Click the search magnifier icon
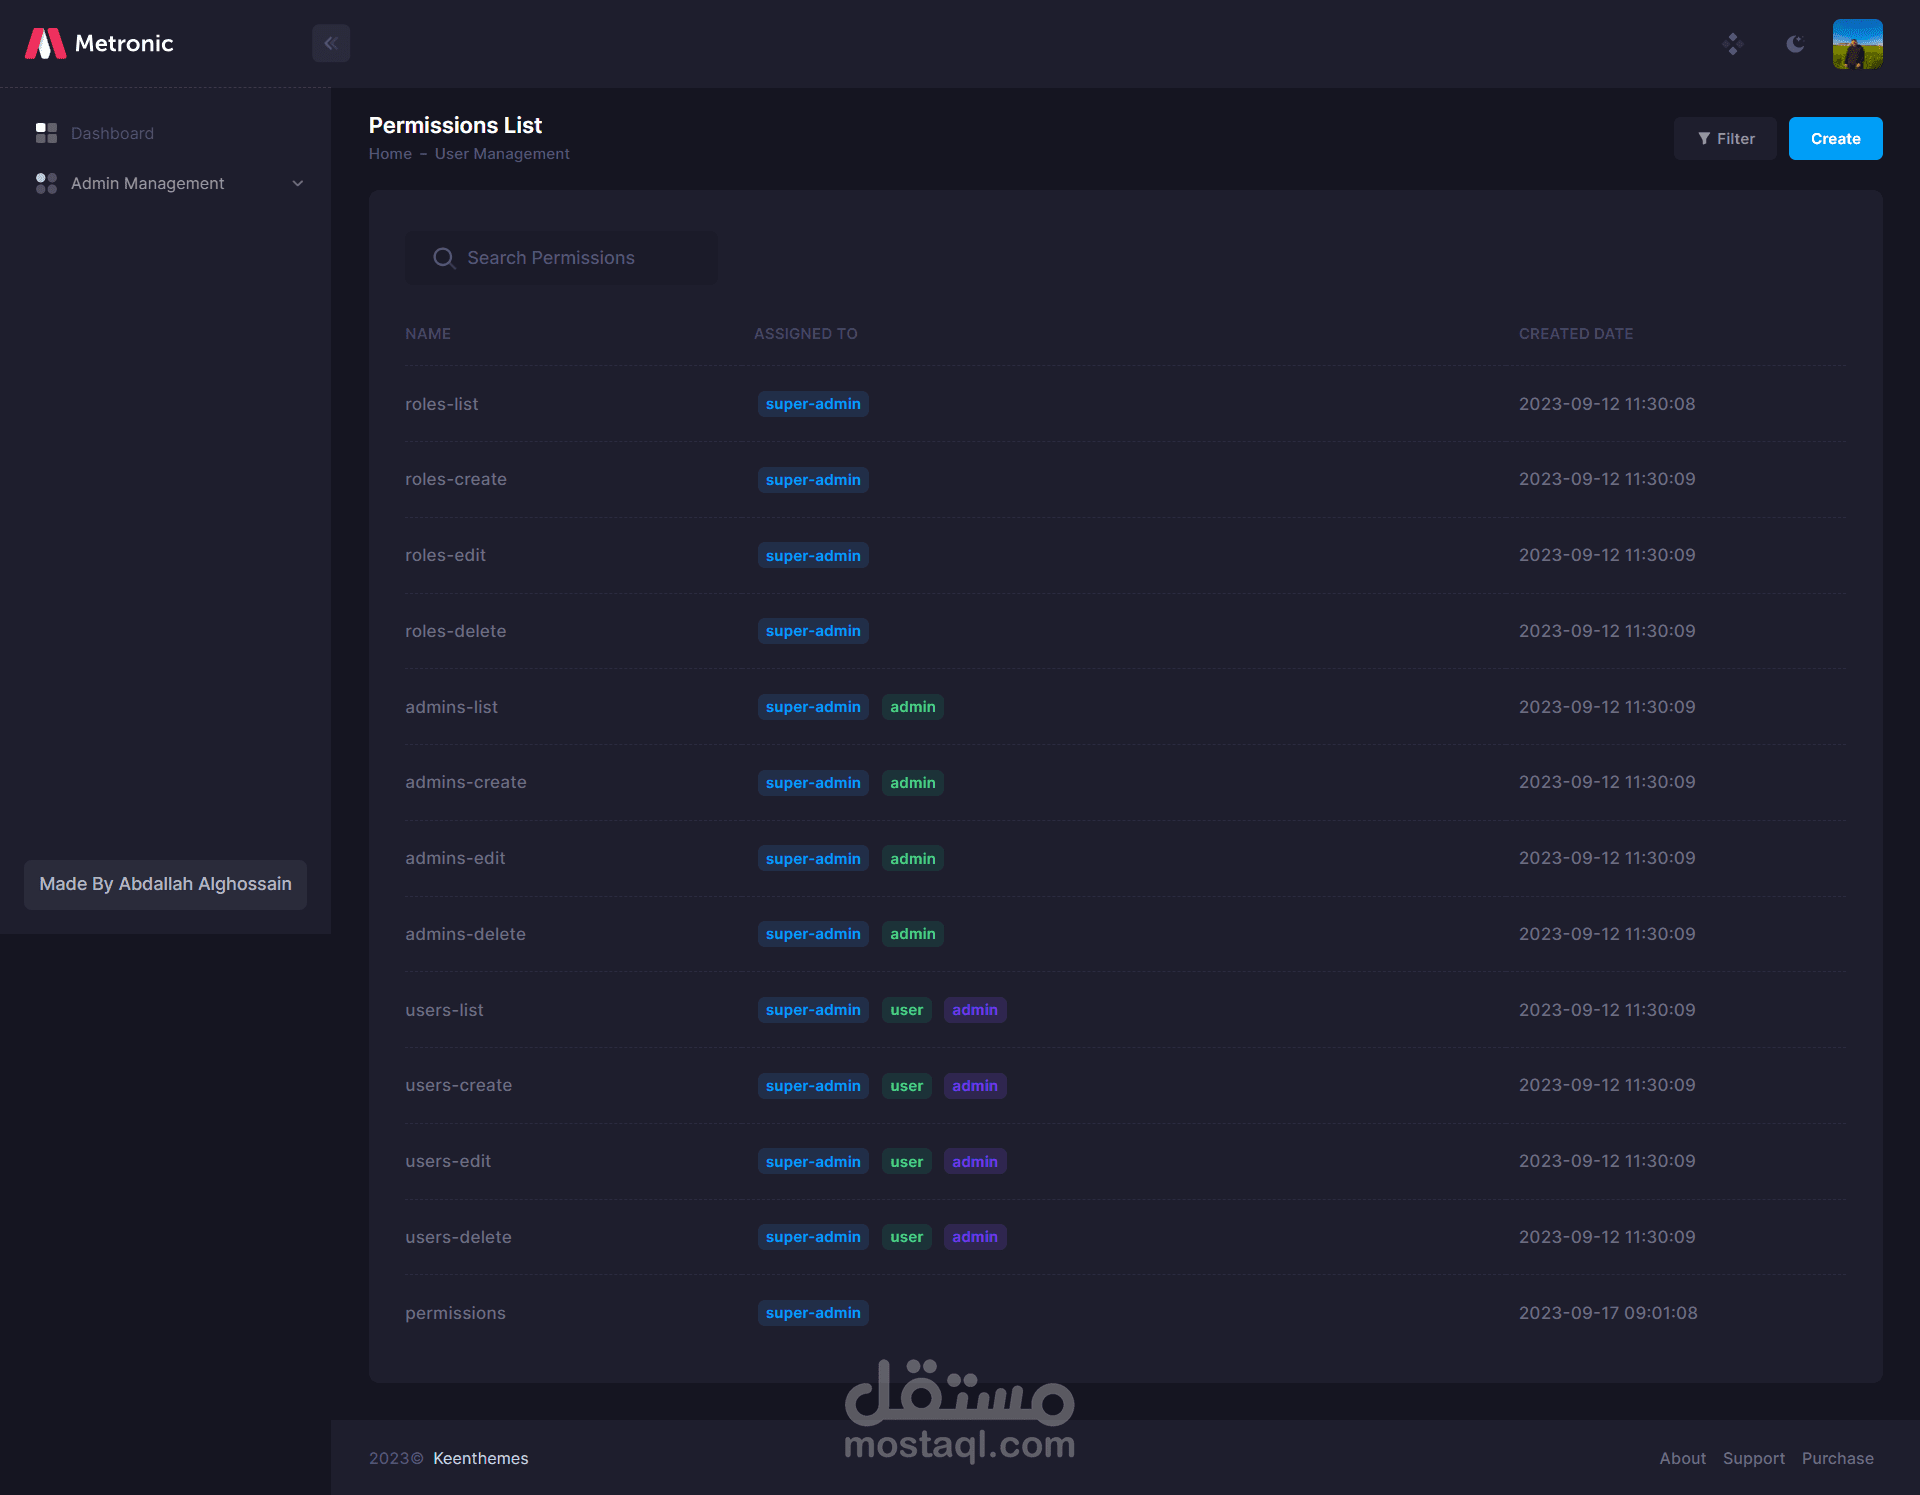The height and width of the screenshot is (1495, 1920). pos(443,258)
